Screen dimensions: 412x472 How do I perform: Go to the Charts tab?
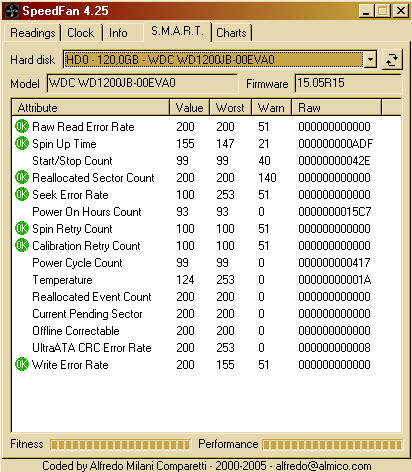pos(231,33)
